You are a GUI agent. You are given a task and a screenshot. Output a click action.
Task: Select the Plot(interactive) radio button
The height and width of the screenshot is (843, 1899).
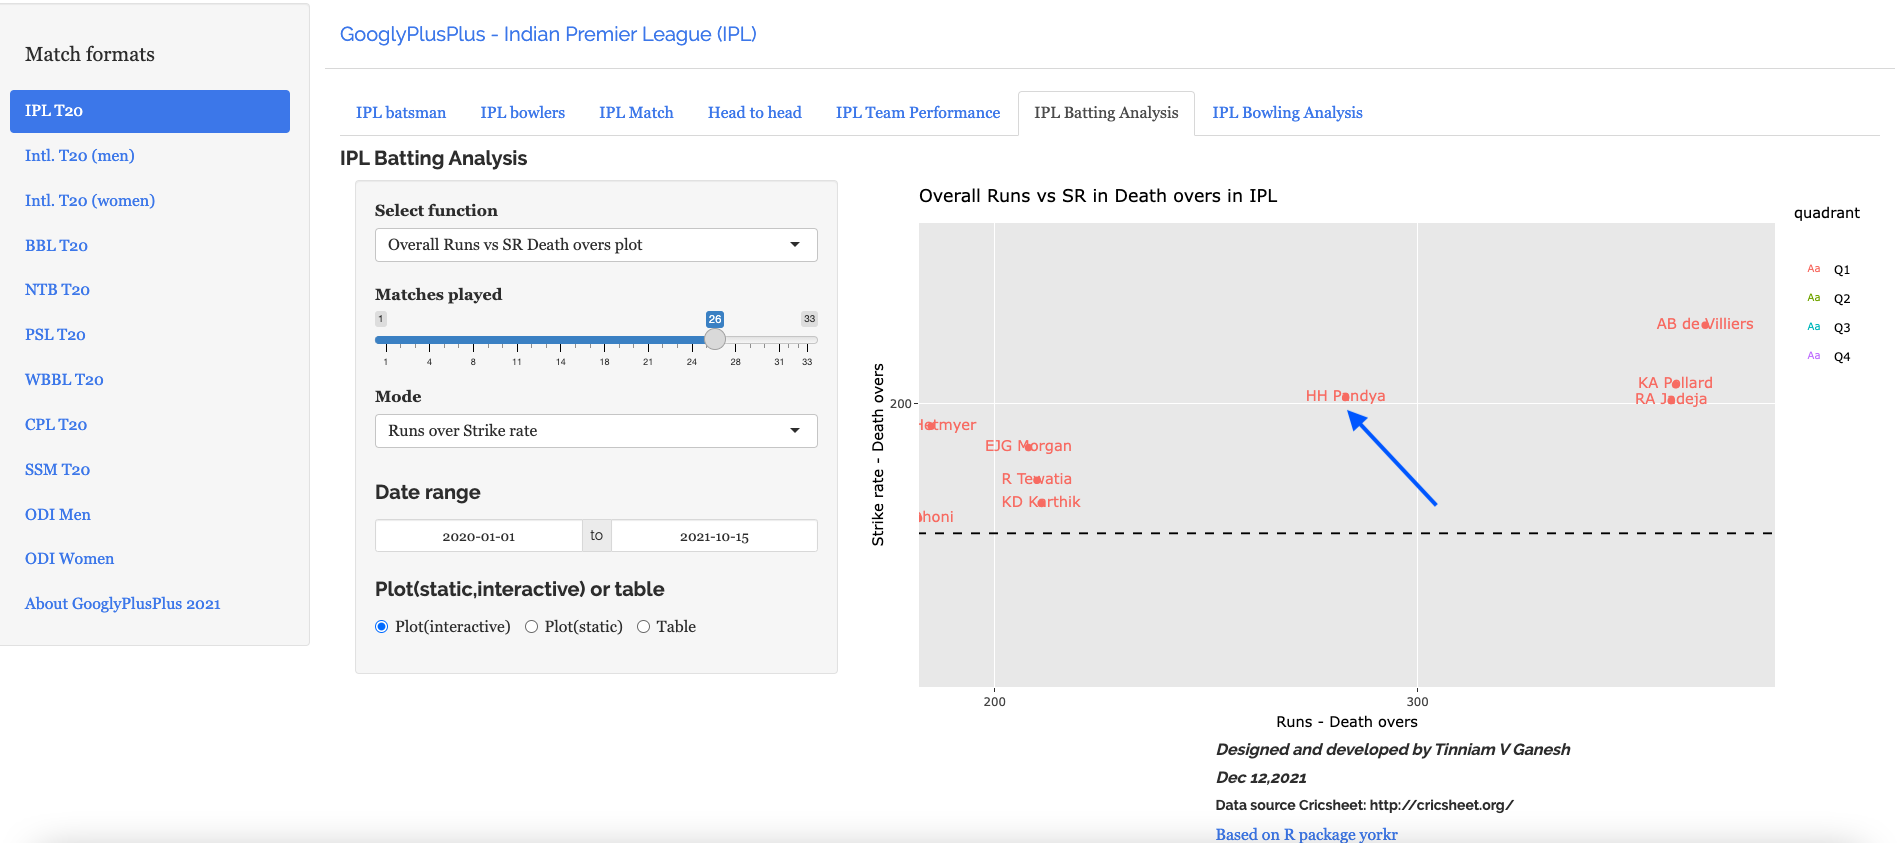pyautogui.click(x=381, y=627)
